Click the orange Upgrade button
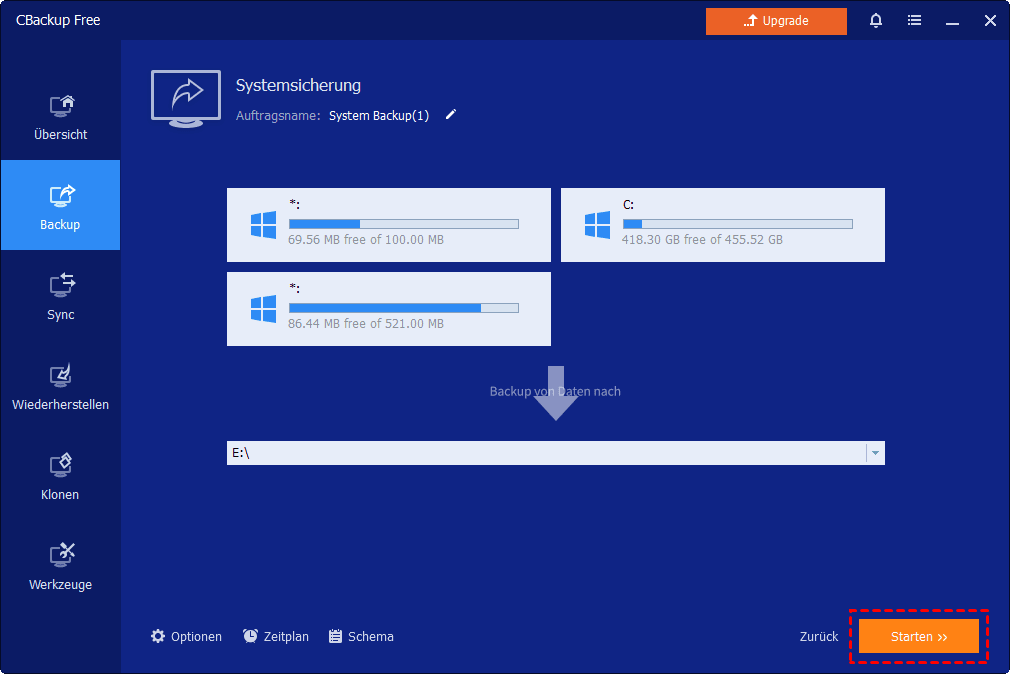Screen dimensions: 1010x674 776,21
